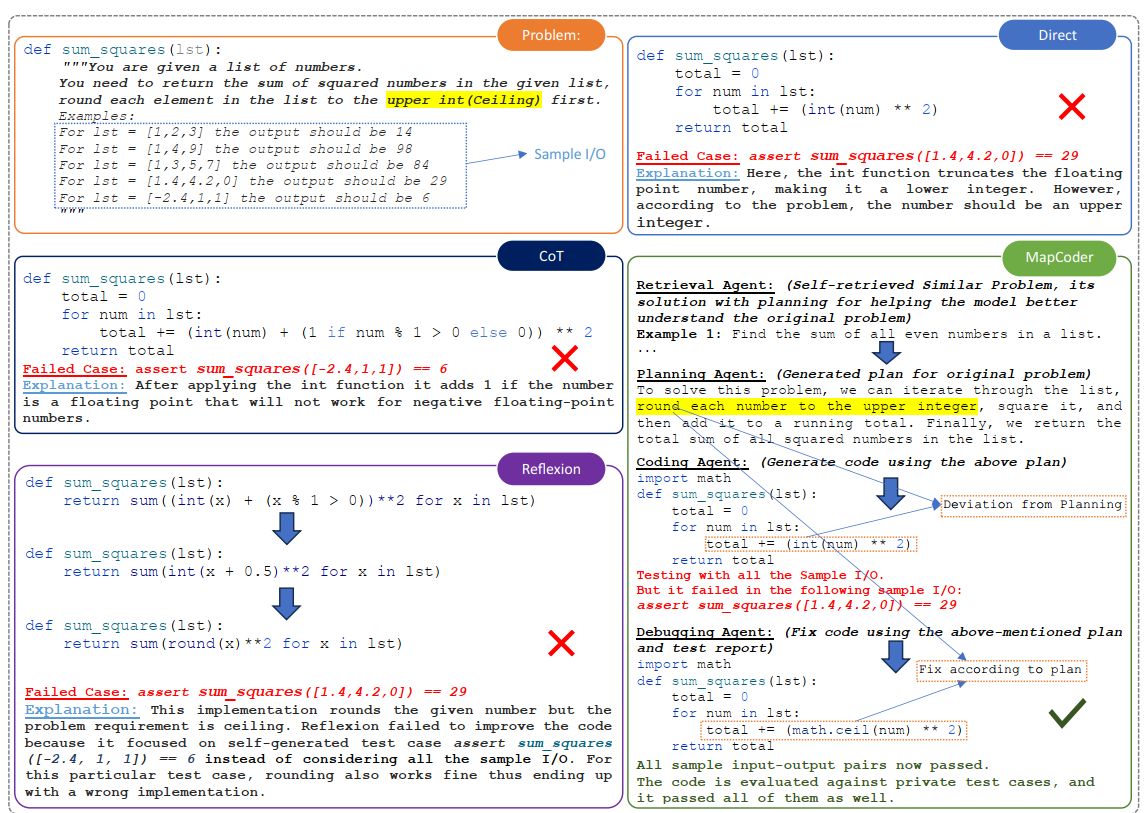1145x813 pixels.
Task: Click the 'Coding Agent:' heading
Action: click(692, 462)
